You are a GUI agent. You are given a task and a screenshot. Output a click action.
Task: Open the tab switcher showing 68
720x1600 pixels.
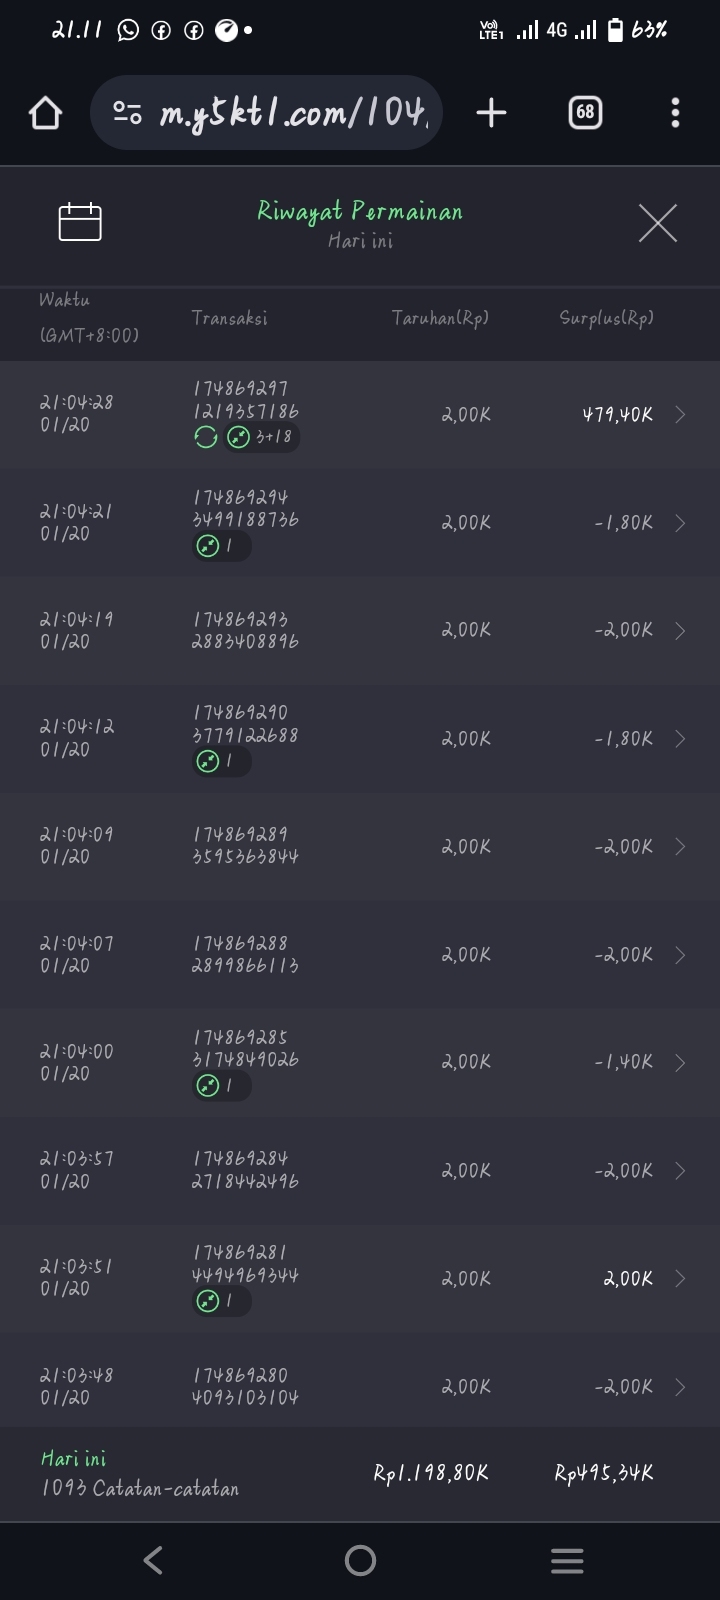[585, 113]
